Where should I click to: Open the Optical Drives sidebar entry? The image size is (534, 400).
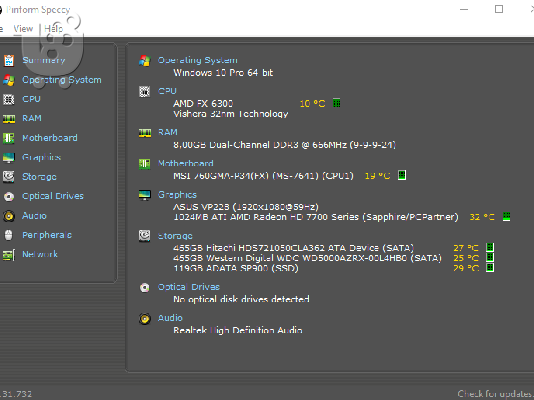pos(53,196)
